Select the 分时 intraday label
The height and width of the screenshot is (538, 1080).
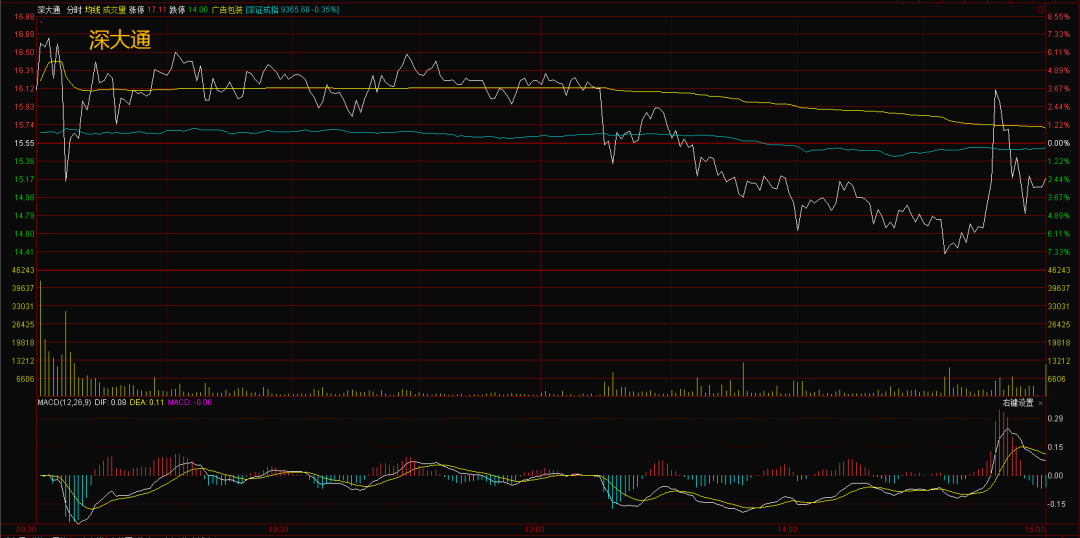pos(74,10)
